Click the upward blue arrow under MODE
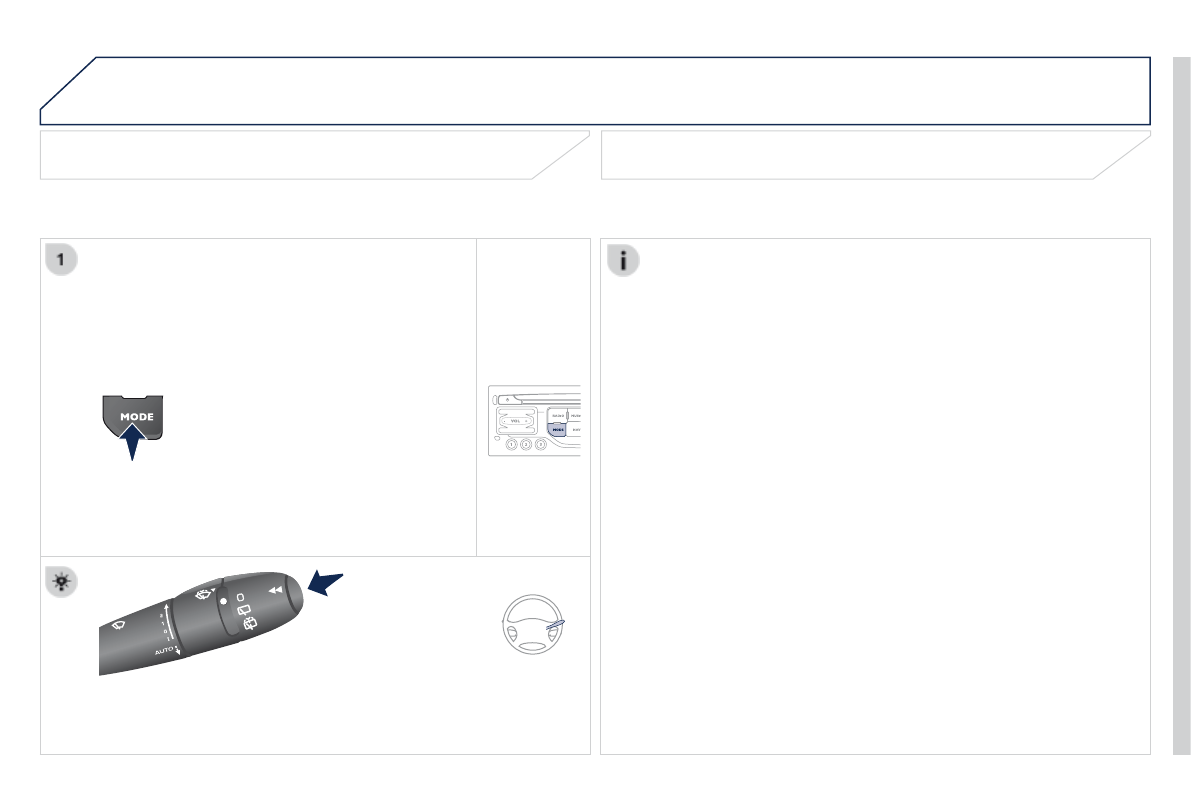Viewport: 1191px width, 794px height. pyautogui.click(x=133, y=441)
